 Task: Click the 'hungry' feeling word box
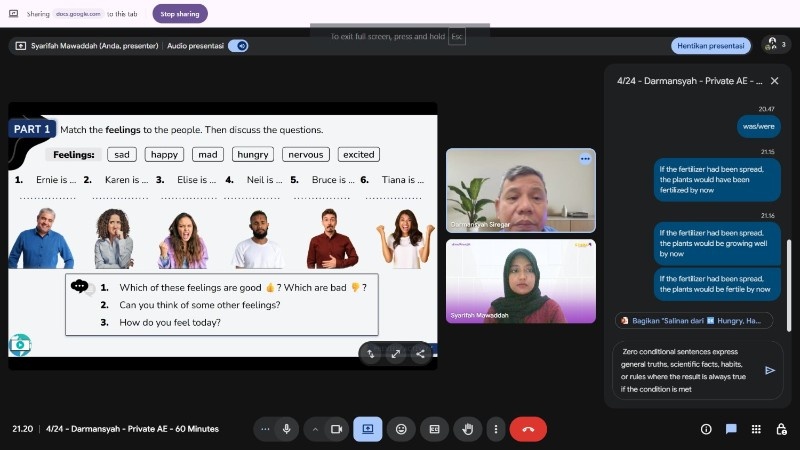point(253,155)
